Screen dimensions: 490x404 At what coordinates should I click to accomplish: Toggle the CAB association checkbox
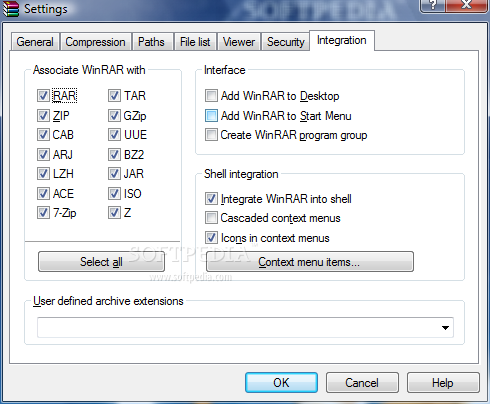43,135
